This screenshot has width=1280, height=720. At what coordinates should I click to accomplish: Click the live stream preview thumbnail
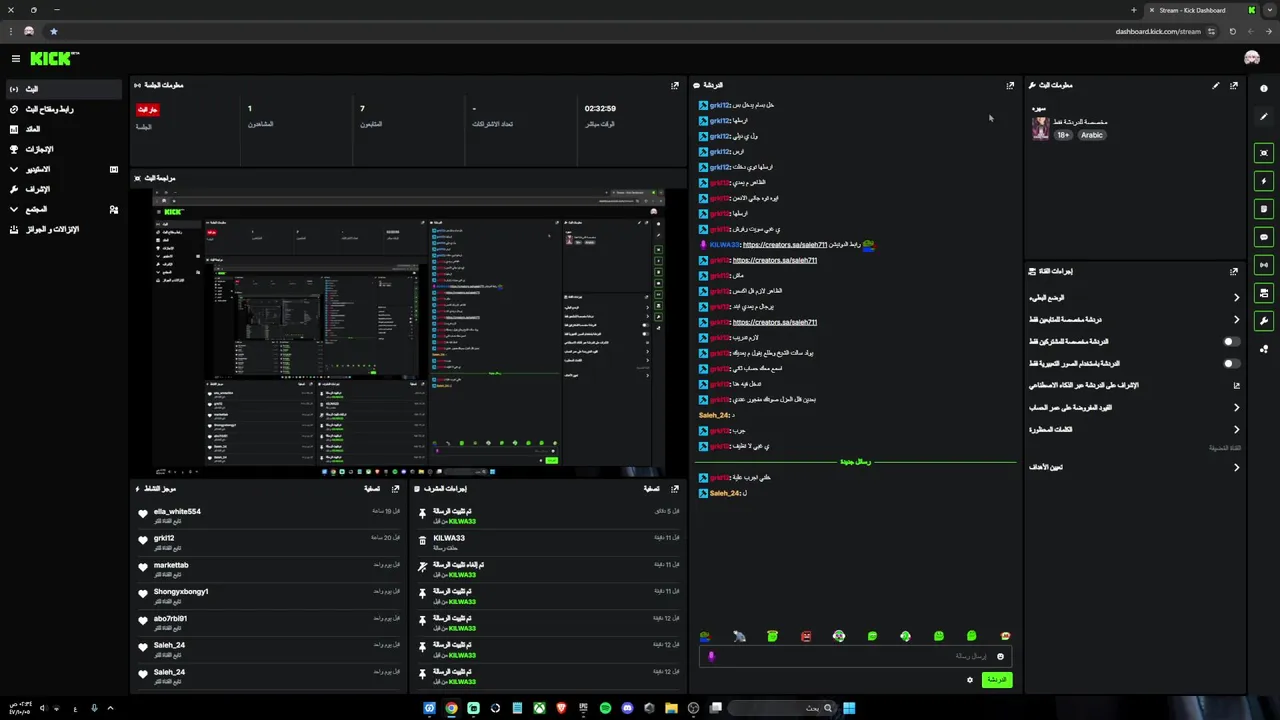[x=408, y=331]
